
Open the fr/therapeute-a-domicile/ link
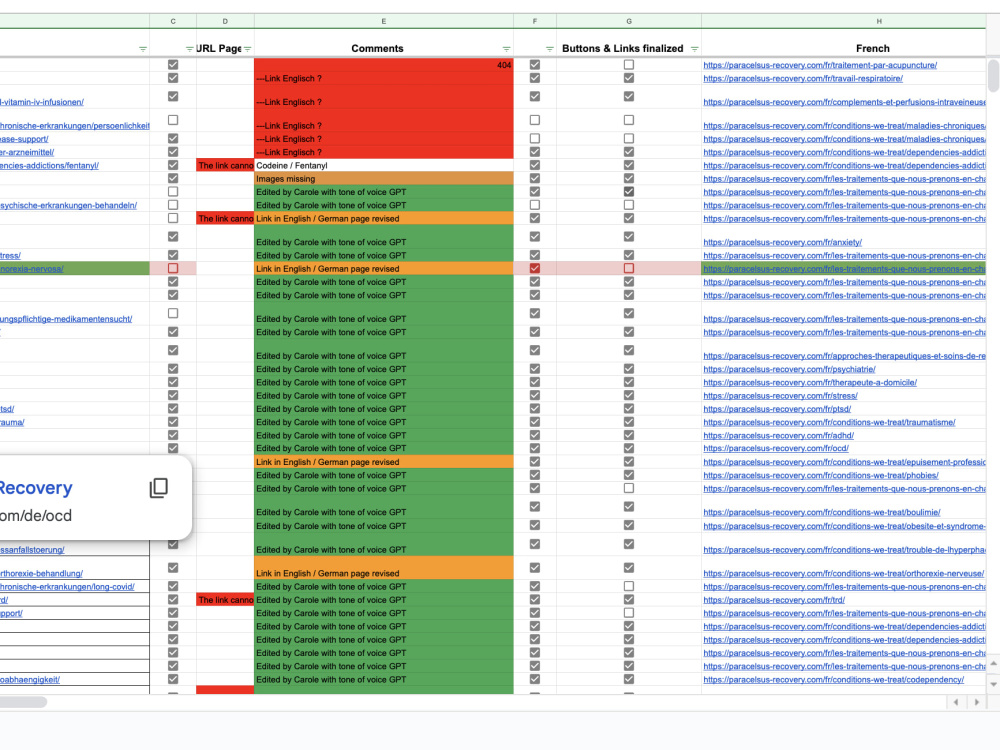810,383
